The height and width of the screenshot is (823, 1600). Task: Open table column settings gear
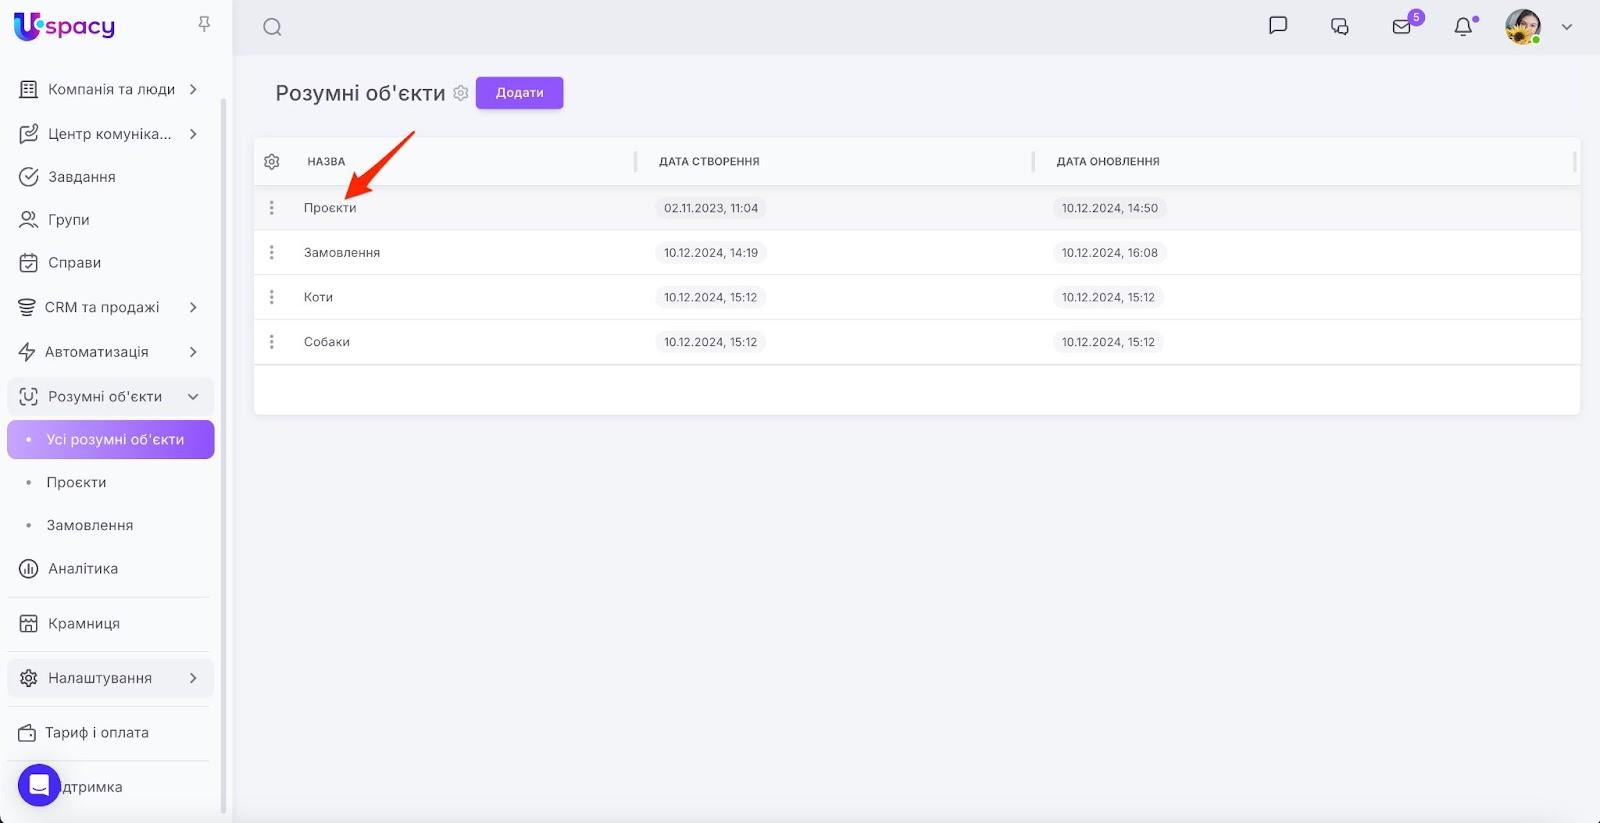tap(272, 161)
